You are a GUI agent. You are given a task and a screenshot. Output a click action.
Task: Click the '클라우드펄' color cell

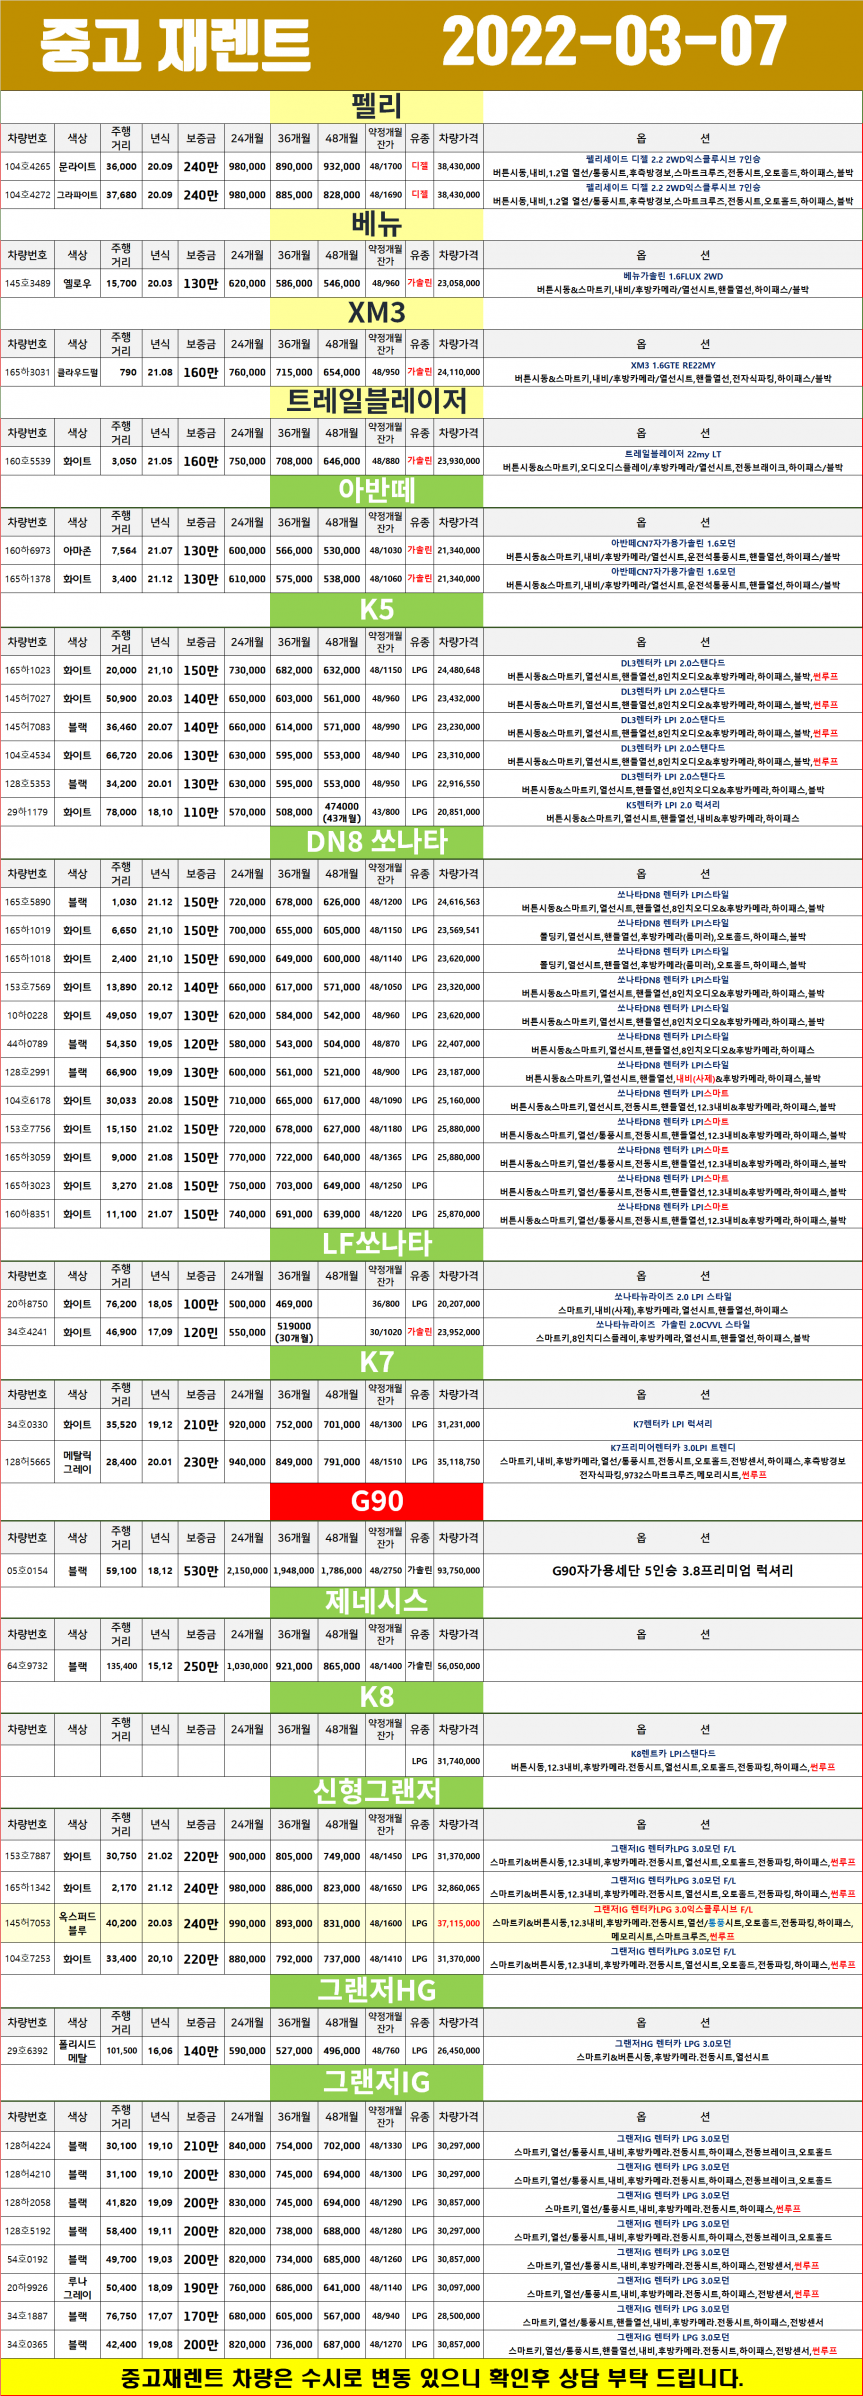pyautogui.click(x=77, y=372)
